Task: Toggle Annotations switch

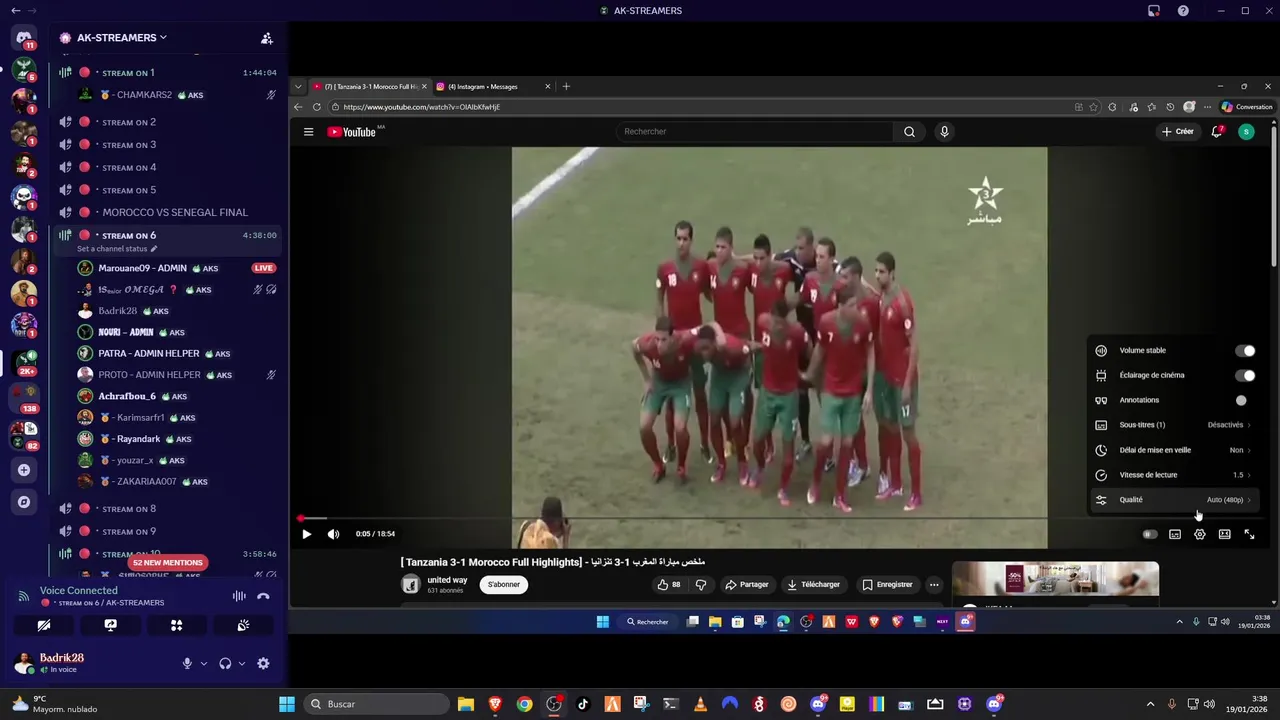Action: [1241, 400]
